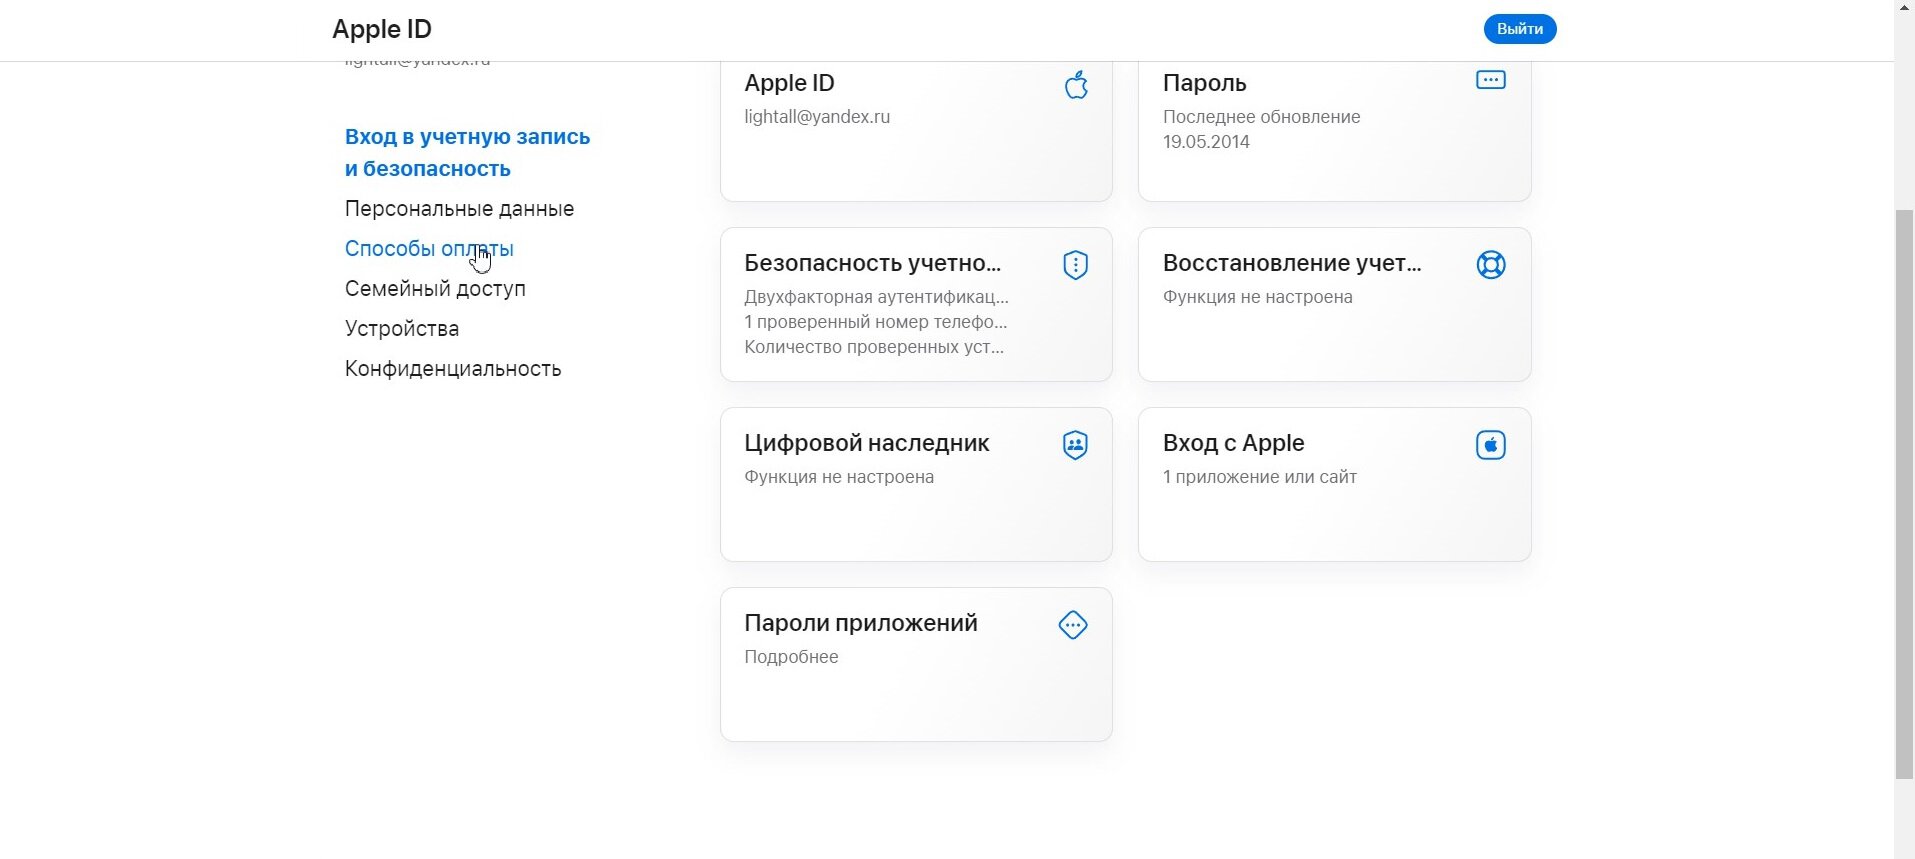Click the lifebuoy icon on Восстановление учетной записи card
Image resolution: width=1915 pixels, height=859 pixels.
(x=1490, y=265)
